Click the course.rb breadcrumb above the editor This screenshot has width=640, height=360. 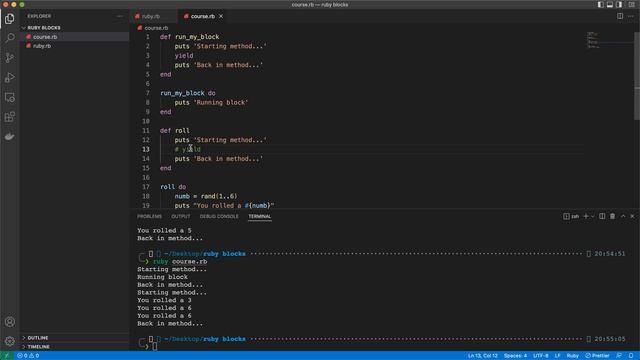click(156, 28)
